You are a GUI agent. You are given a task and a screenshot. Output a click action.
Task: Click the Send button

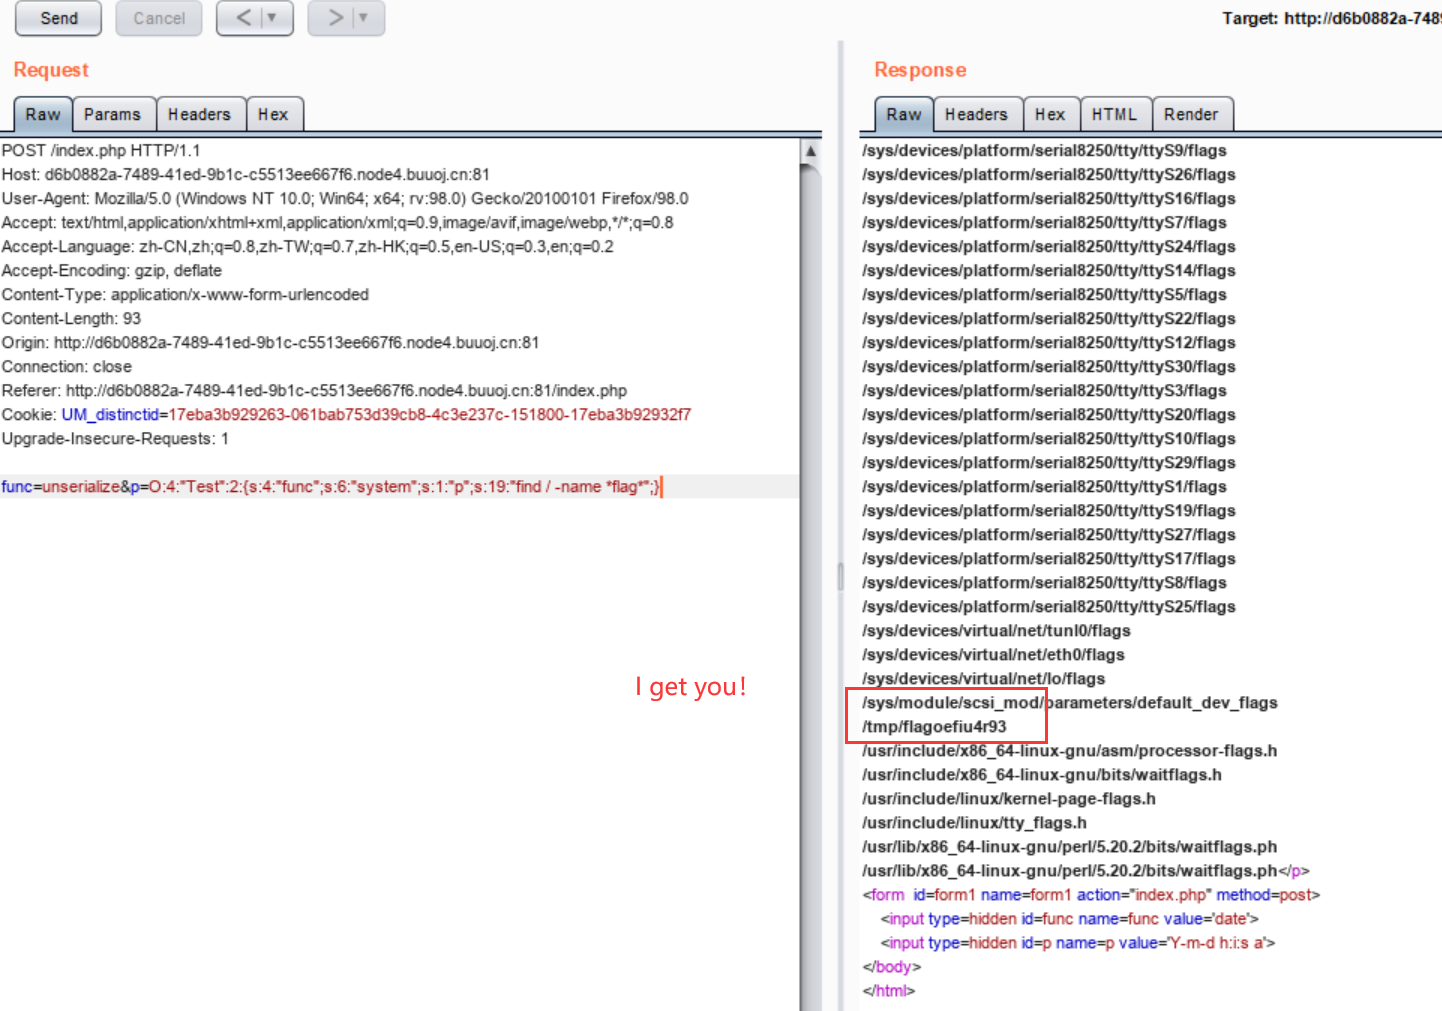[x=57, y=18]
